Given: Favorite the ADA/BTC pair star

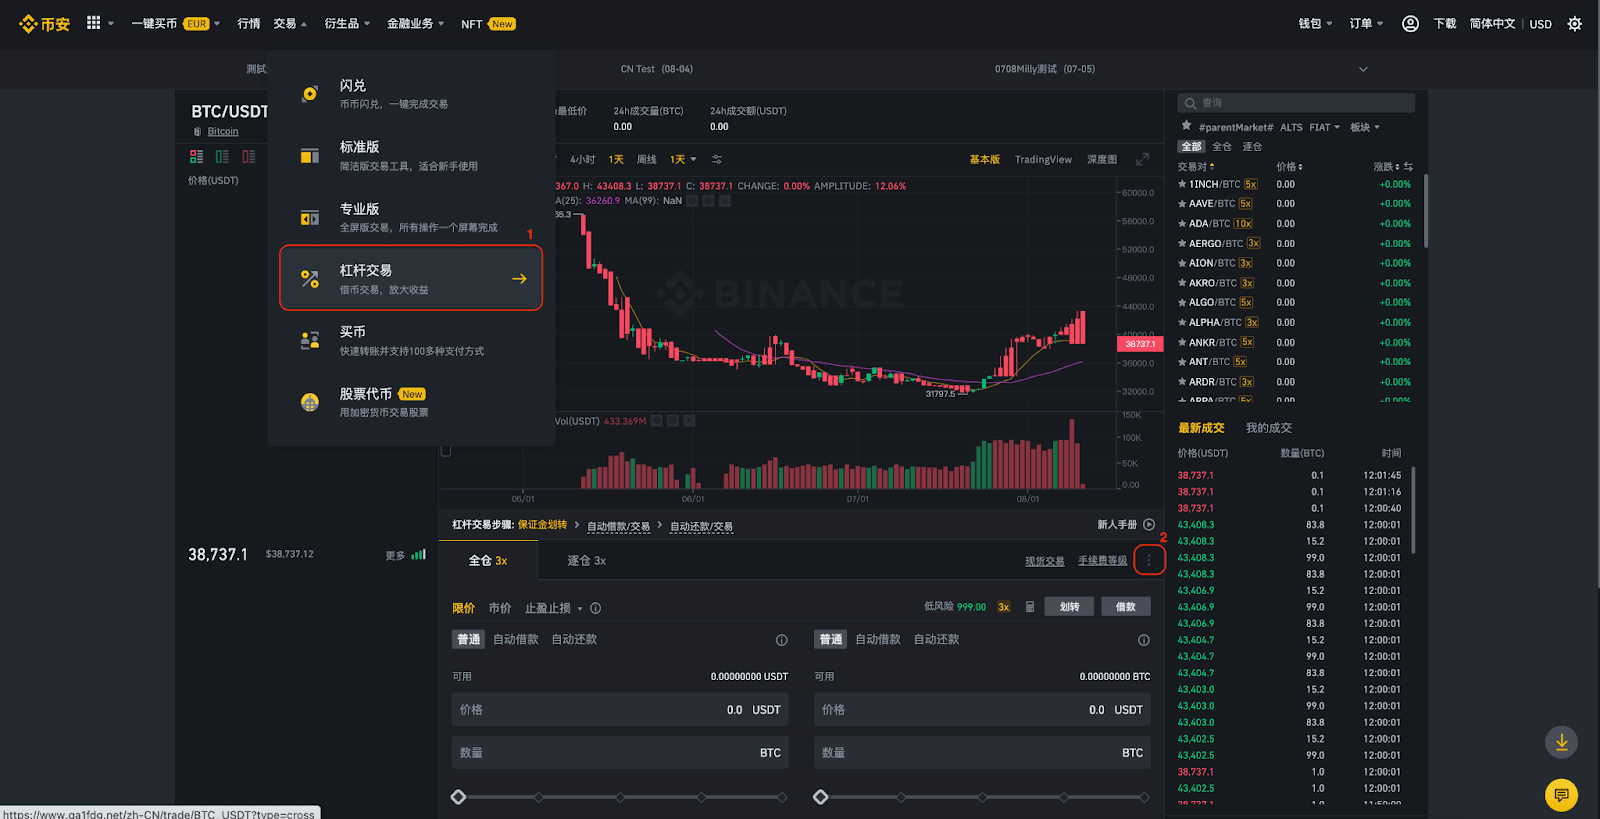Looking at the screenshot, I should pyautogui.click(x=1183, y=224).
